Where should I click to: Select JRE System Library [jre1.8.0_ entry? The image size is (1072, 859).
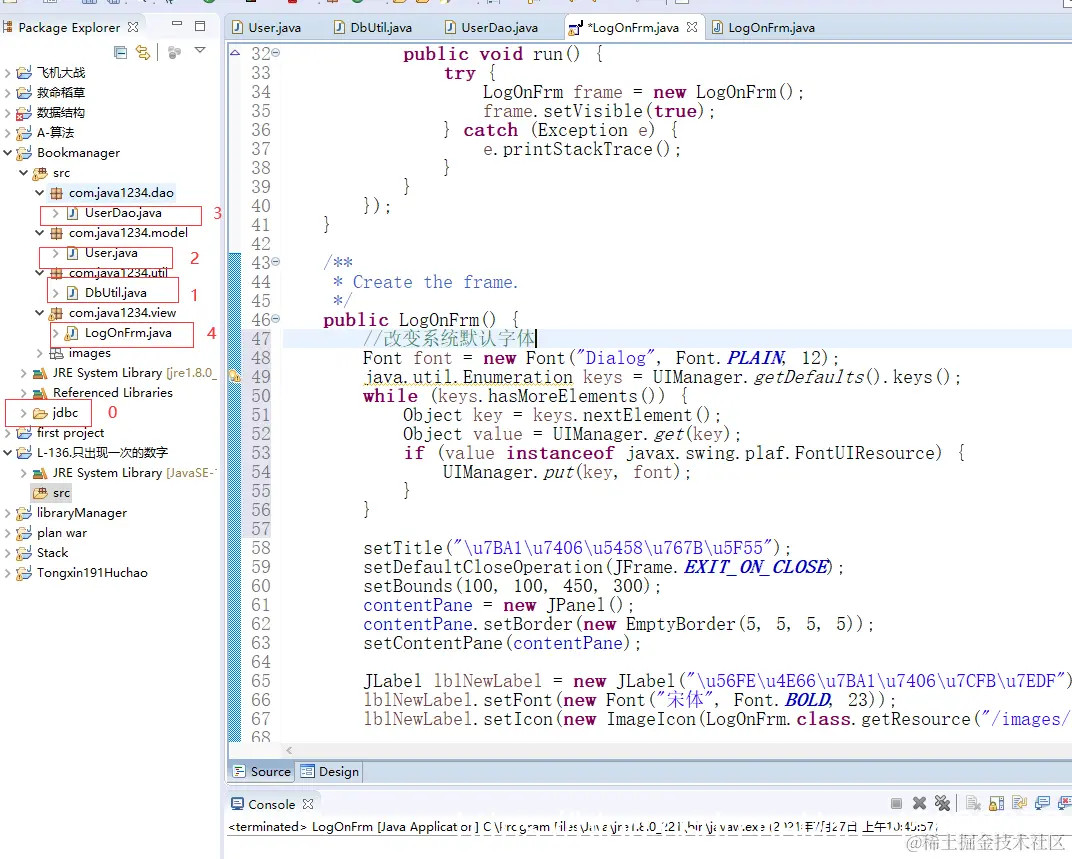pyautogui.click(x=133, y=373)
